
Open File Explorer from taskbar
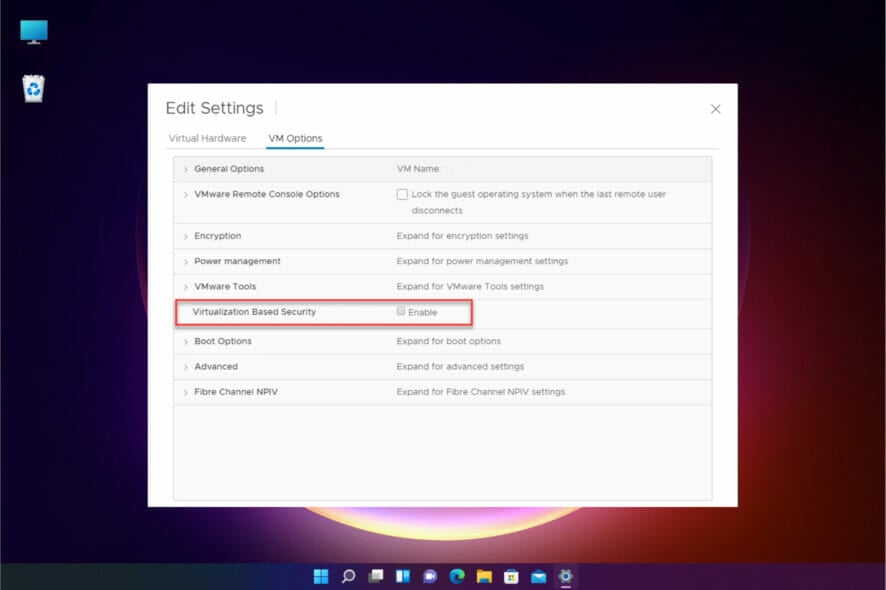click(484, 576)
